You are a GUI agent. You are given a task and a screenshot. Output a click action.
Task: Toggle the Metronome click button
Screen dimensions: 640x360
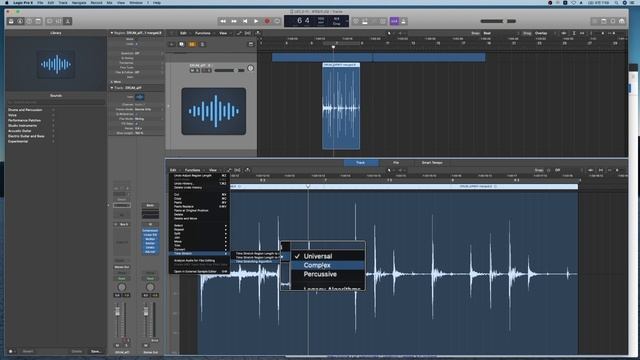click(403, 21)
